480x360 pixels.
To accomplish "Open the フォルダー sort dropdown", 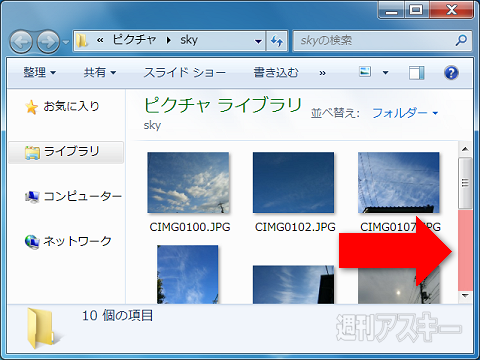I will pyautogui.click(x=405, y=113).
